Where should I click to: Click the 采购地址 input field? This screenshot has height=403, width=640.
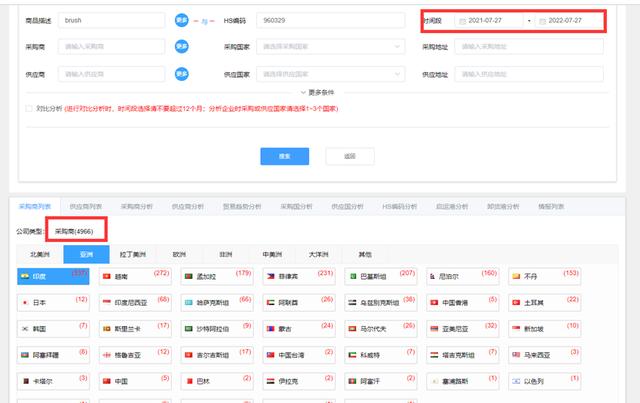[x=529, y=46]
